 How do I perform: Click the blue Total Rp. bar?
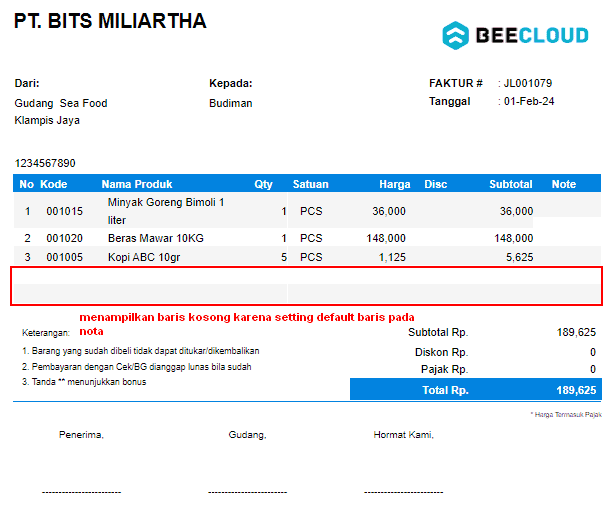(x=476, y=390)
